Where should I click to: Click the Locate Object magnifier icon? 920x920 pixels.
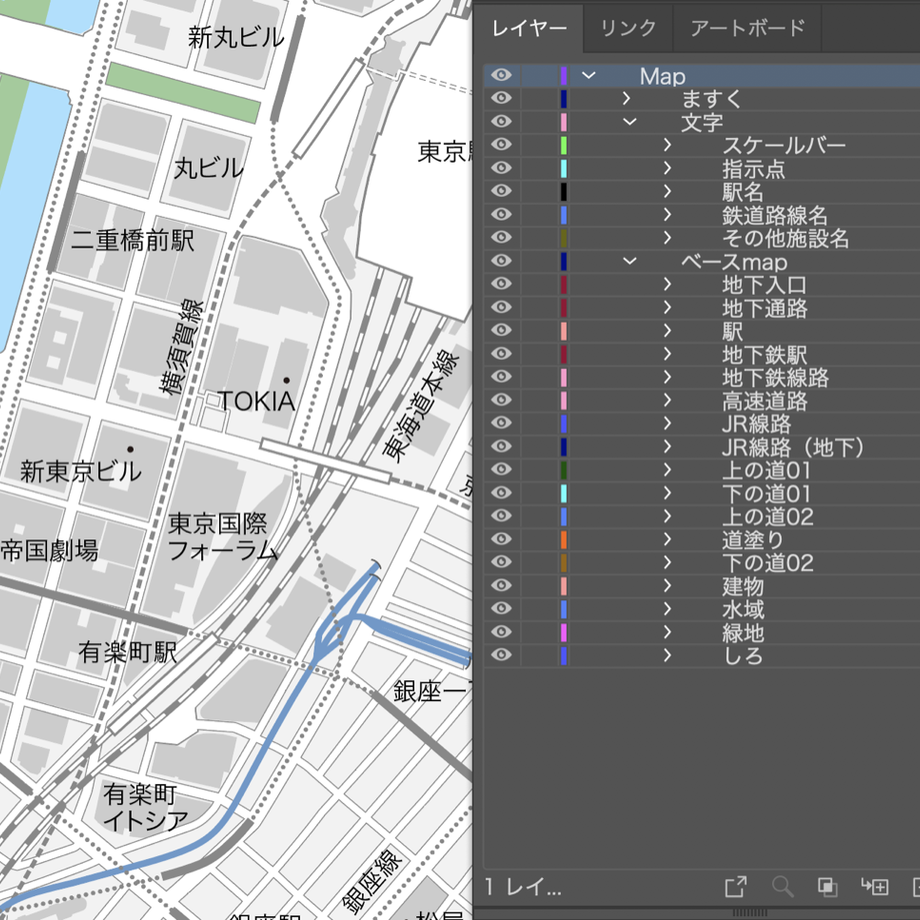point(782,887)
